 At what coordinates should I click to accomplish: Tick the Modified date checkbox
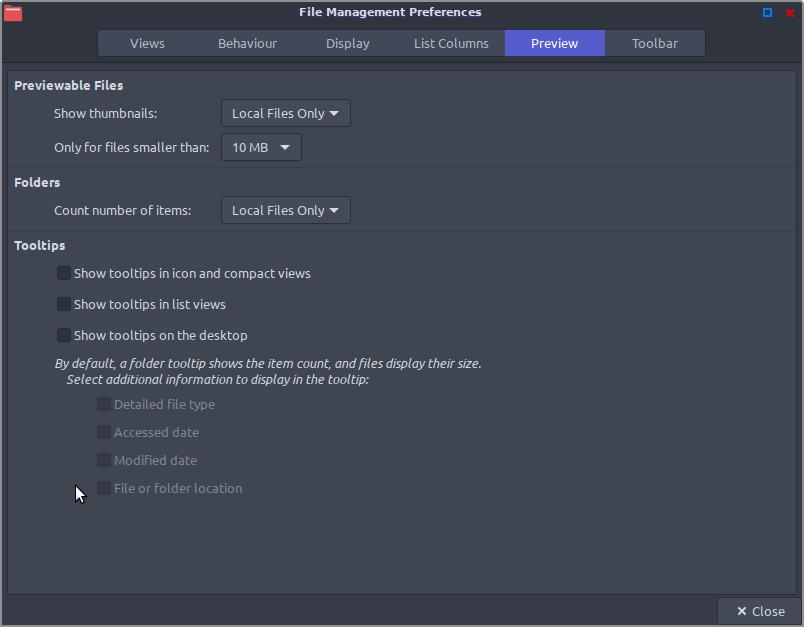(104, 460)
